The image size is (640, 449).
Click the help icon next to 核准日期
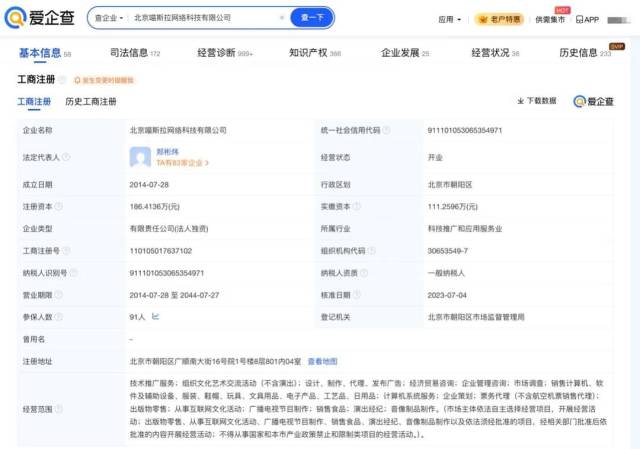pos(356,295)
